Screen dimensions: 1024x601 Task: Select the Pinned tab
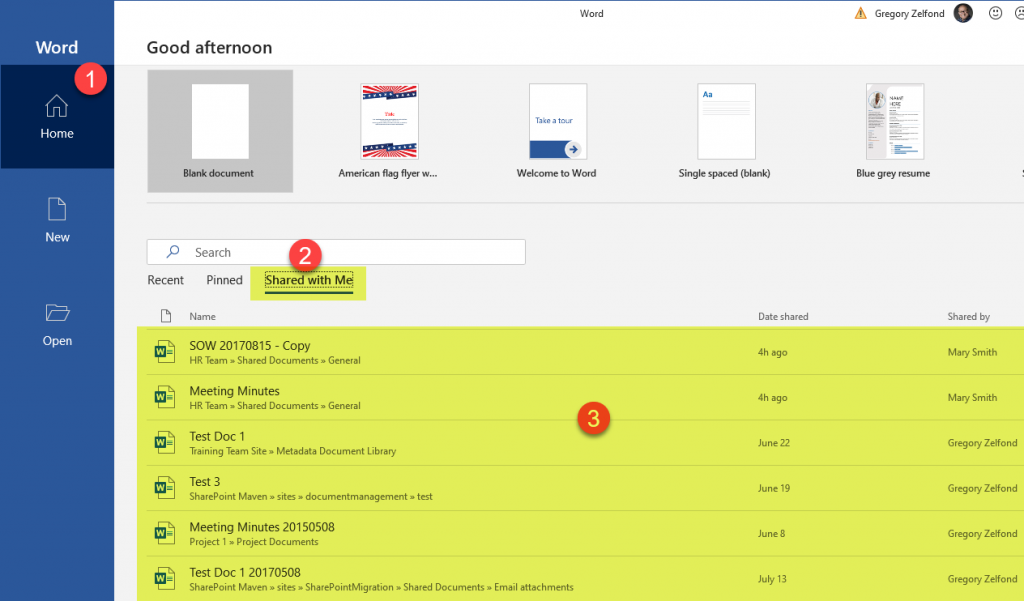click(x=224, y=280)
